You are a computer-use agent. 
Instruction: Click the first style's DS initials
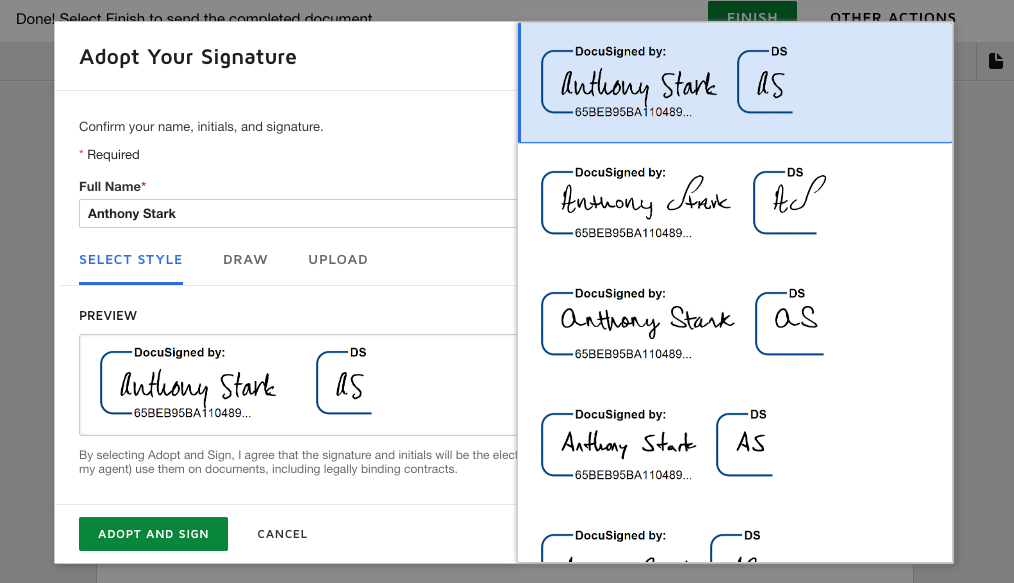pos(769,85)
